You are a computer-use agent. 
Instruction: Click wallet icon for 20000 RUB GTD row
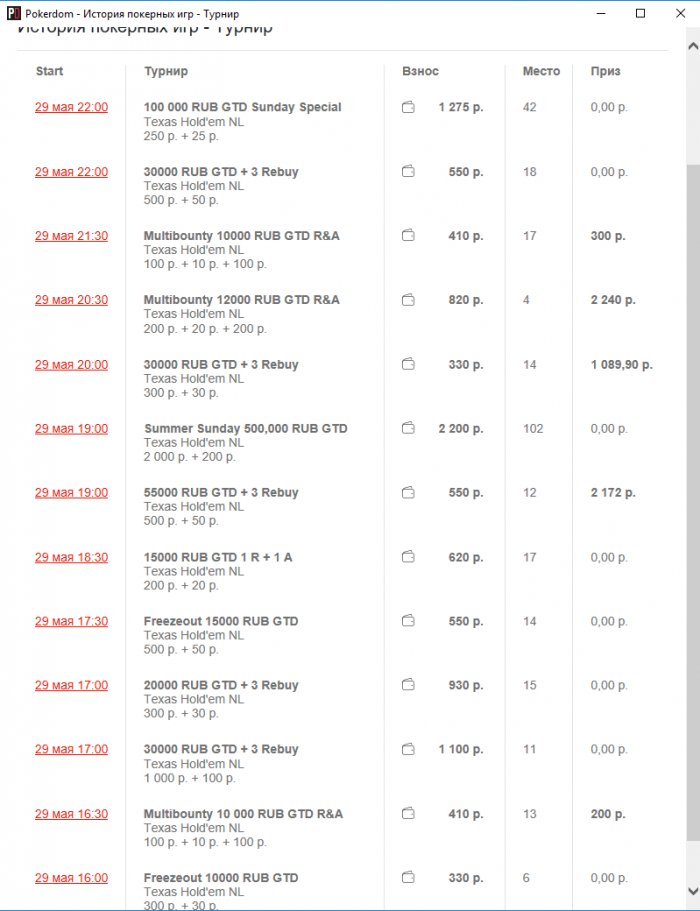point(408,685)
